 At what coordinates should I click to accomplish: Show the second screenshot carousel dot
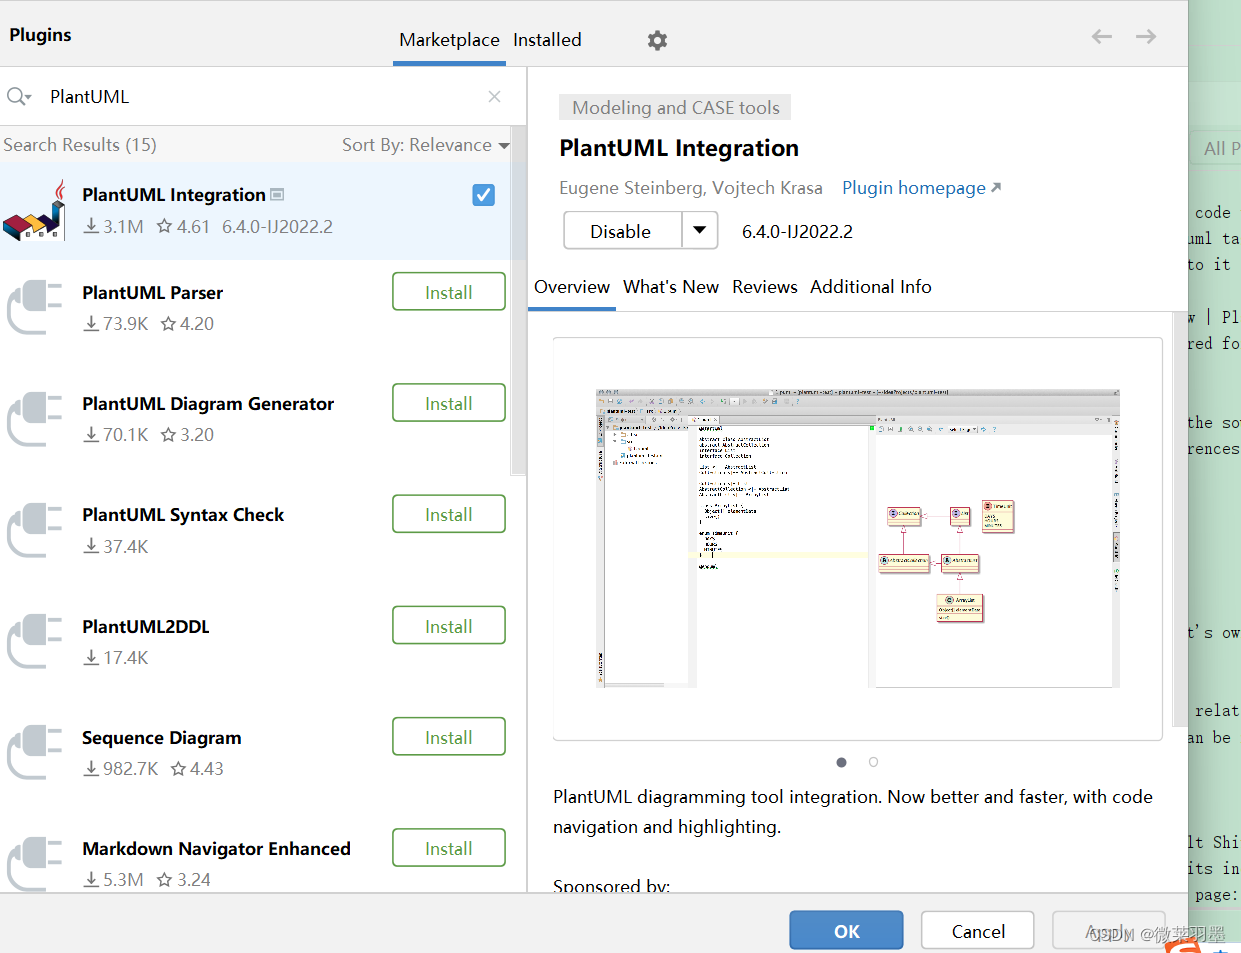[873, 762]
